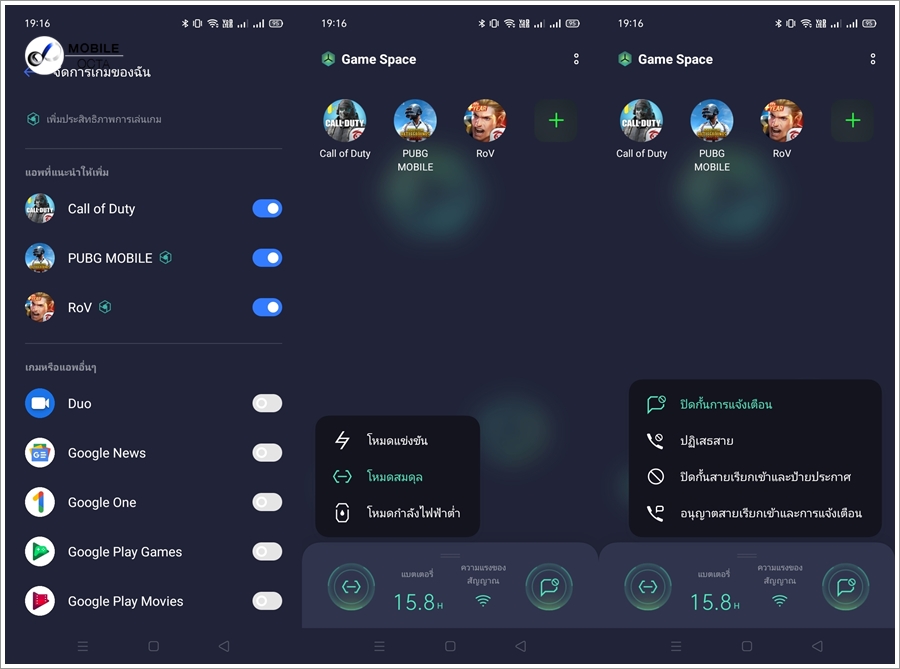
Task: Tap RoV icon in manage list
Action: tap(40, 307)
